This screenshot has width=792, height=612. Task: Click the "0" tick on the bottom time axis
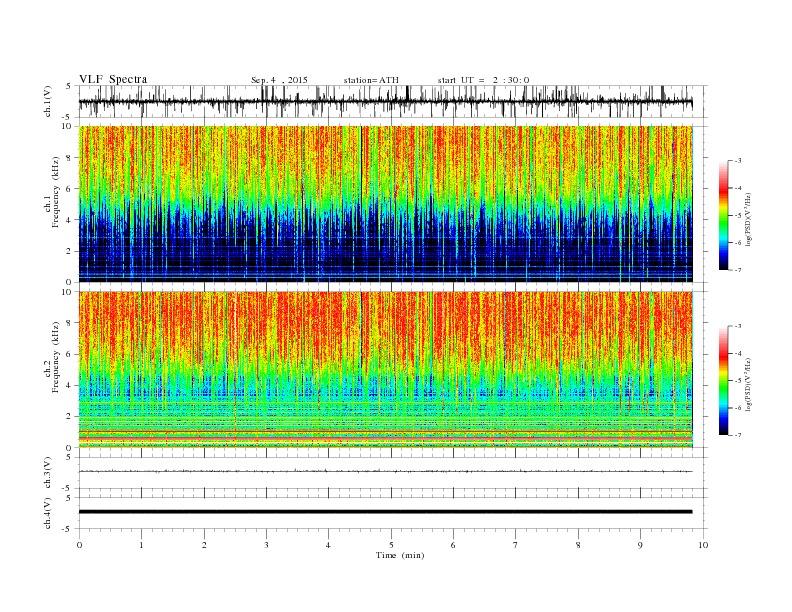79,545
